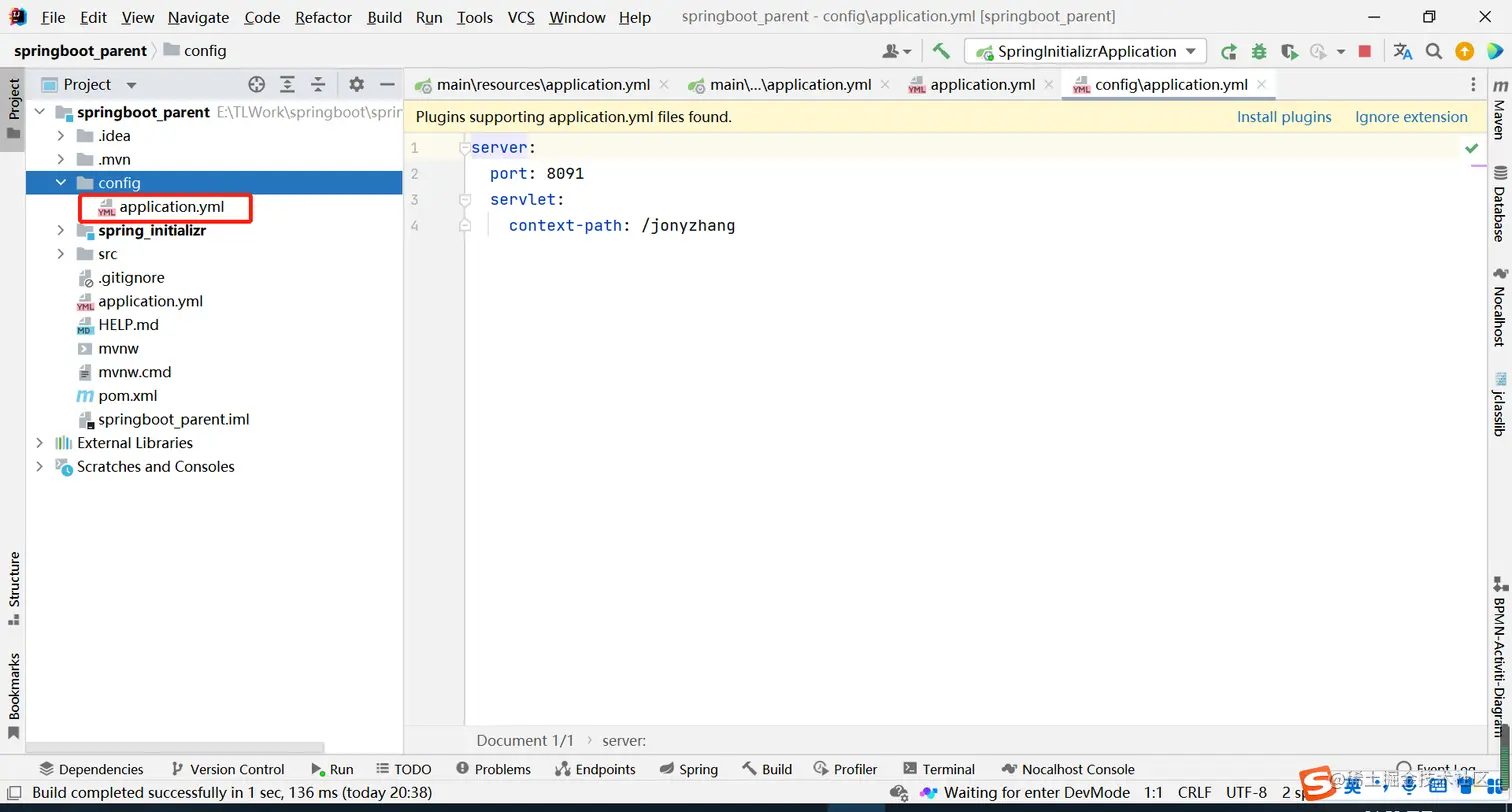Select application.yml inside config folder
This screenshot has height=812, width=1512.
(171, 207)
